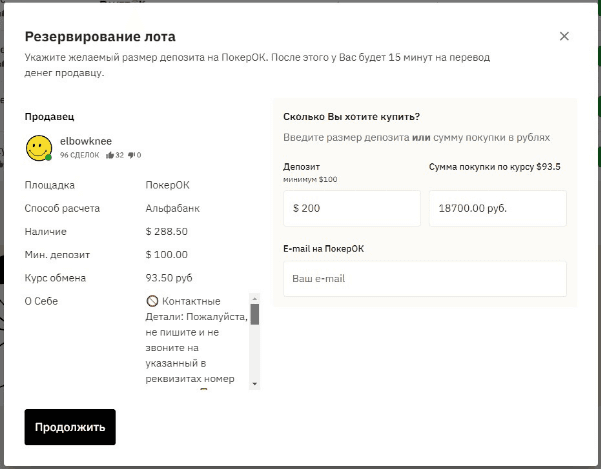The height and width of the screenshot is (470, 602).
Task: Click the 'Способ расчета' row label
Action: pos(62,209)
